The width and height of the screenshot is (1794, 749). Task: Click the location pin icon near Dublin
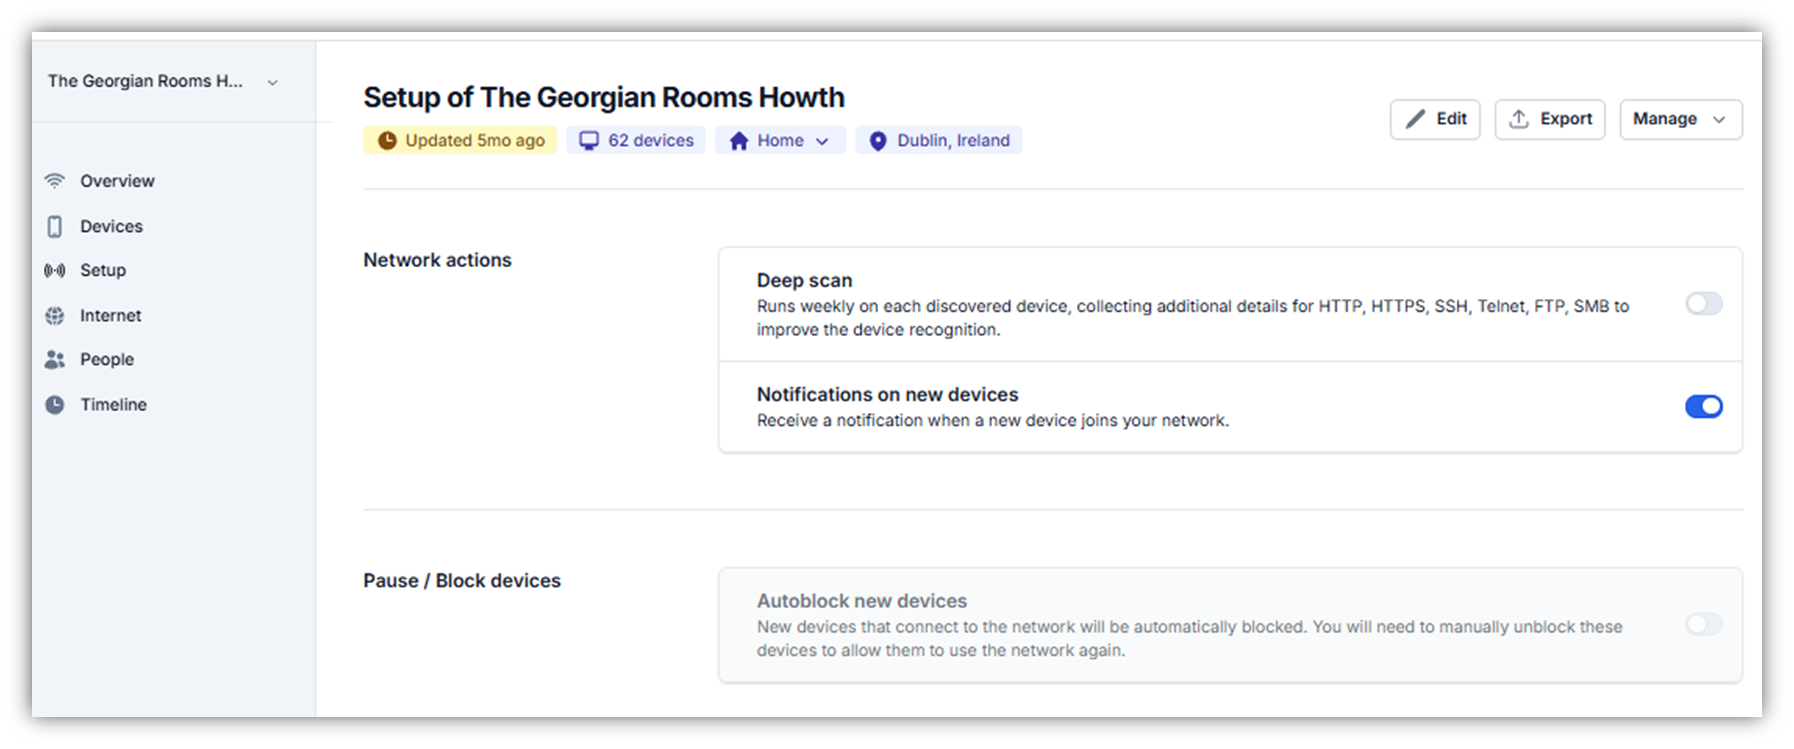pos(878,141)
